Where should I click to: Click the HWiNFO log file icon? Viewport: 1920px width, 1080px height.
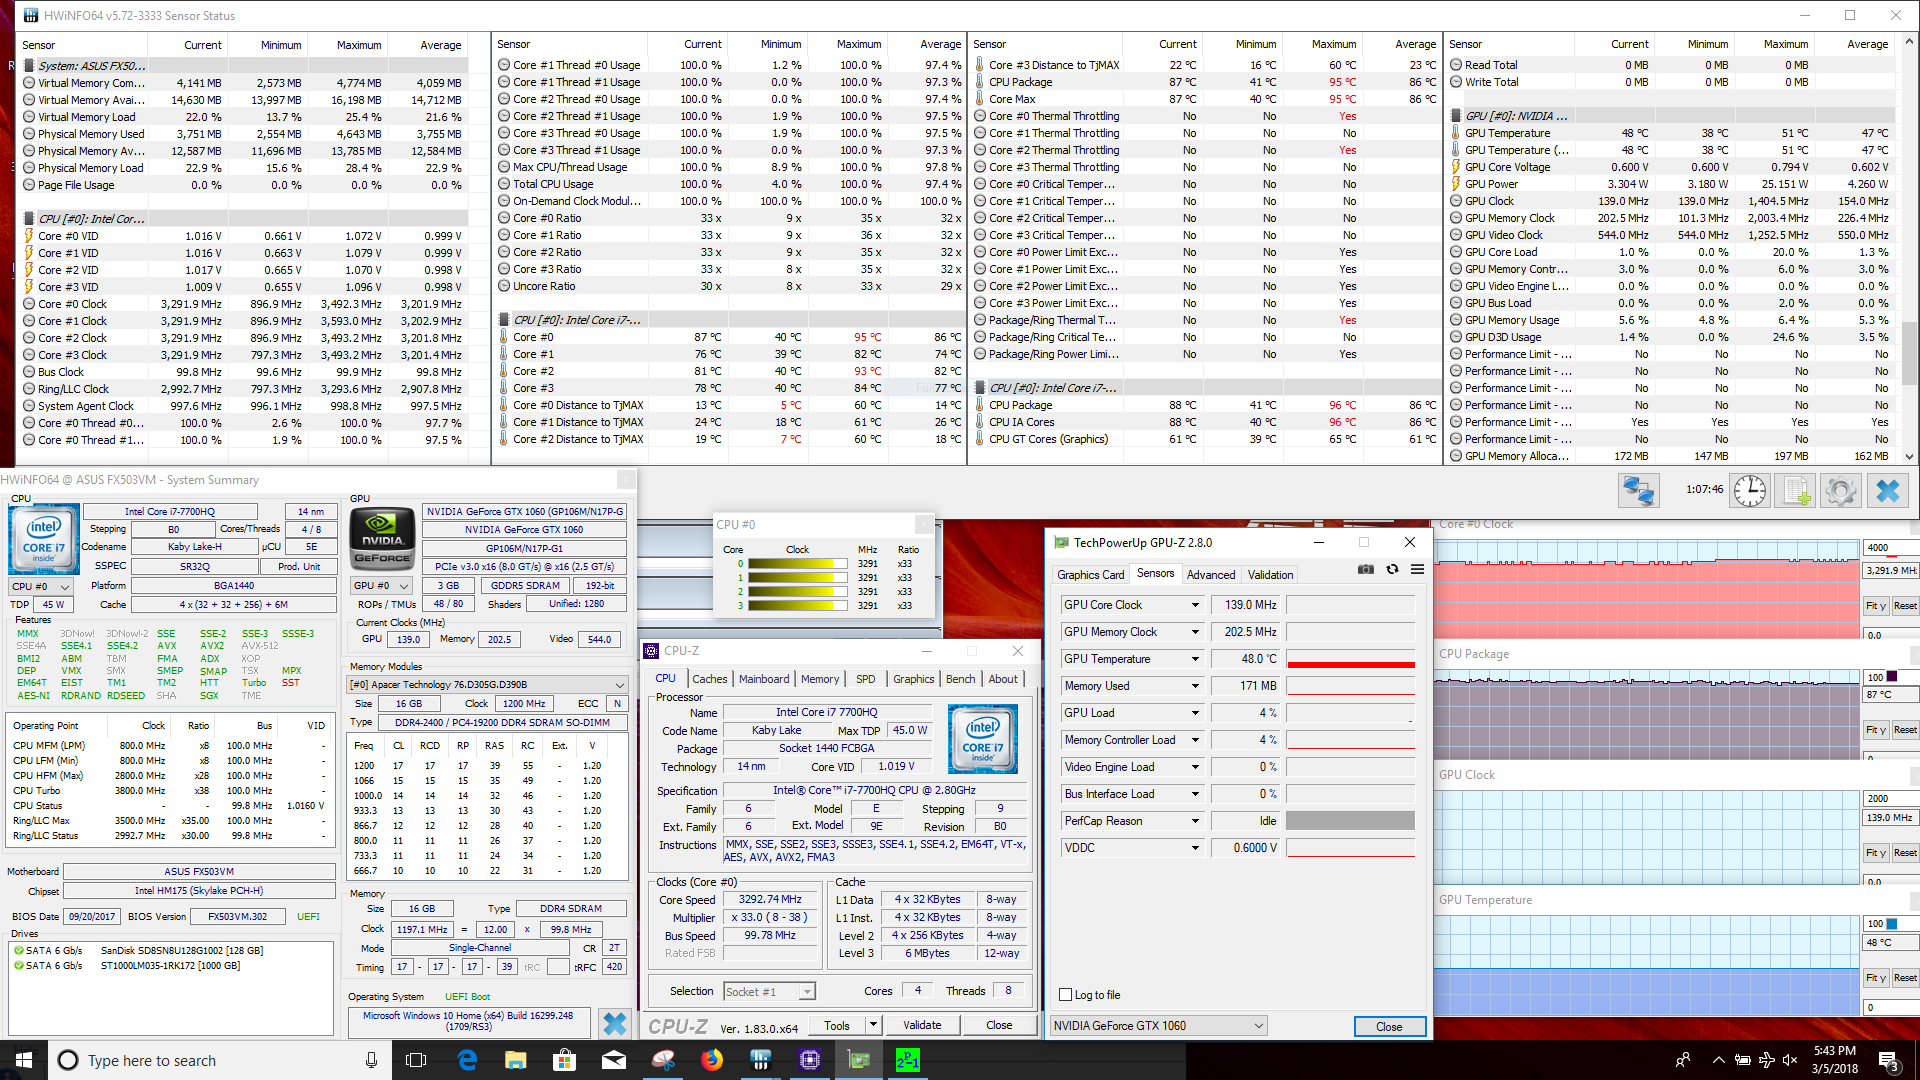[x=1796, y=491]
